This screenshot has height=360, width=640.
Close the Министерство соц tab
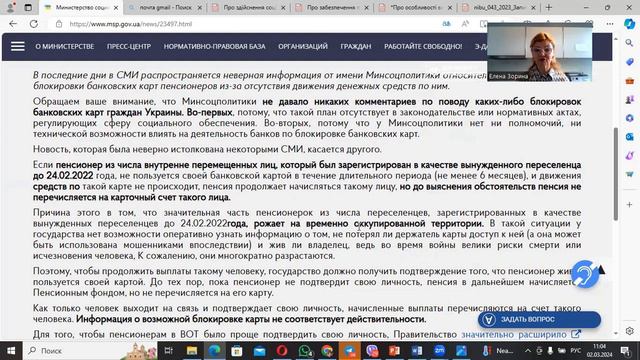116,8
